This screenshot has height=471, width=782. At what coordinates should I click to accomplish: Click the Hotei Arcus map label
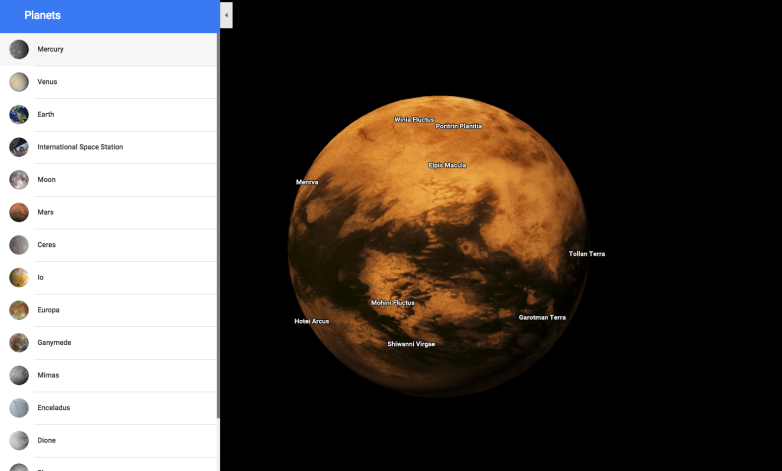(311, 321)
